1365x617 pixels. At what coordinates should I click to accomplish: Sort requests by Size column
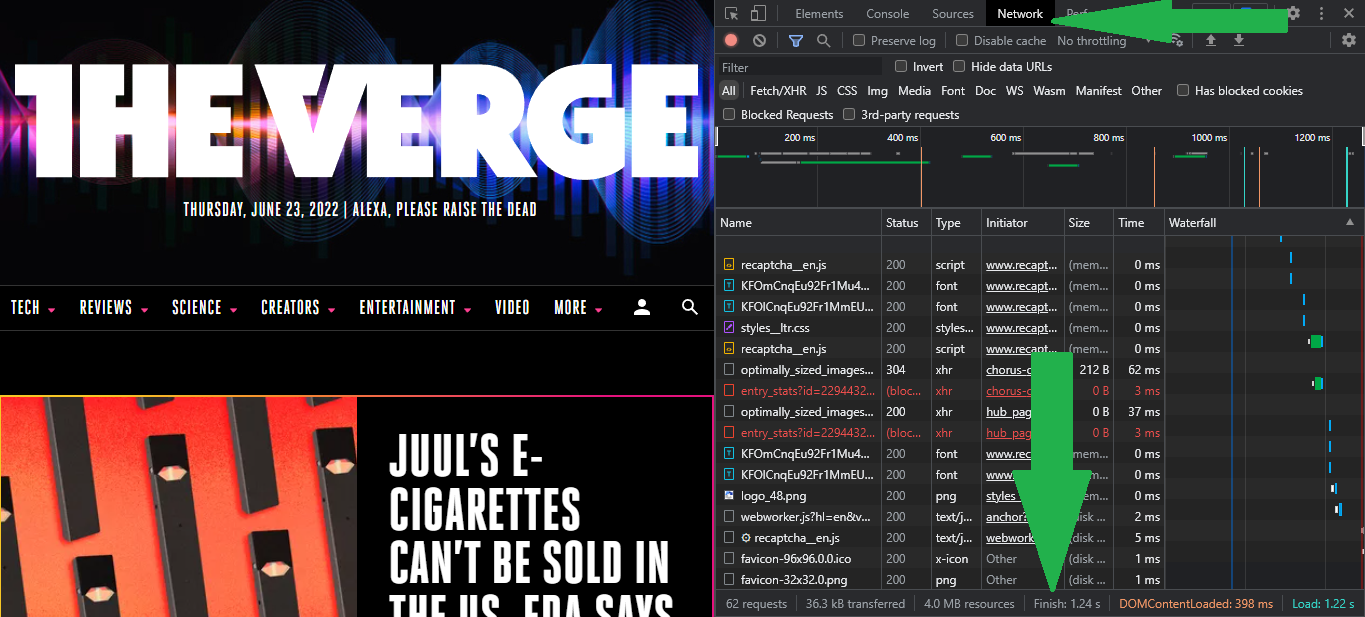pos(1088,223)
